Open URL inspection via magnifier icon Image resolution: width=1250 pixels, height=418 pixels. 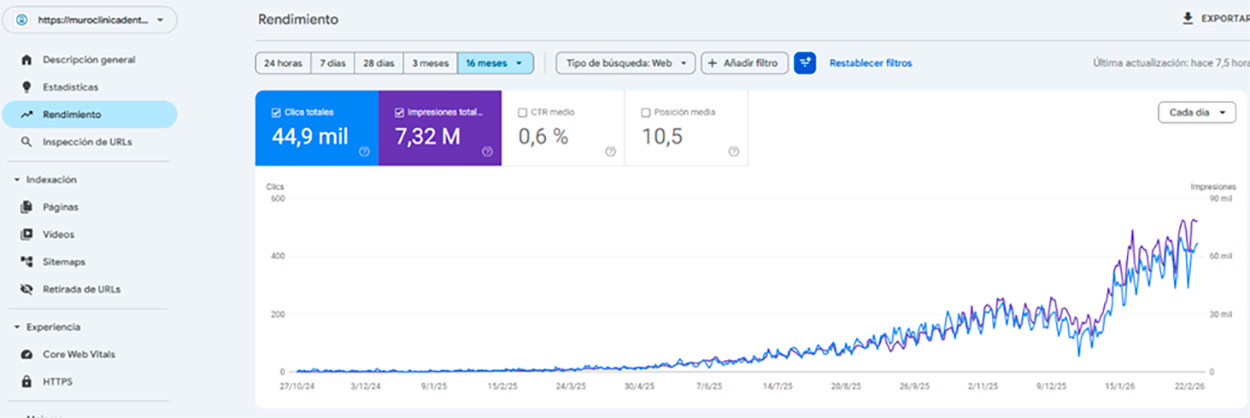point(27,142)
